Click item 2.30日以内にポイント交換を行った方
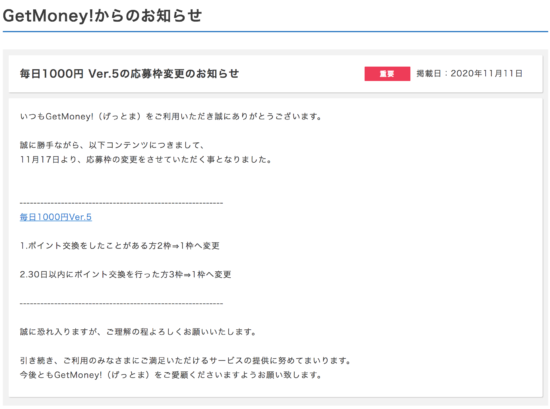550x409 pixels. pos(125,275)
